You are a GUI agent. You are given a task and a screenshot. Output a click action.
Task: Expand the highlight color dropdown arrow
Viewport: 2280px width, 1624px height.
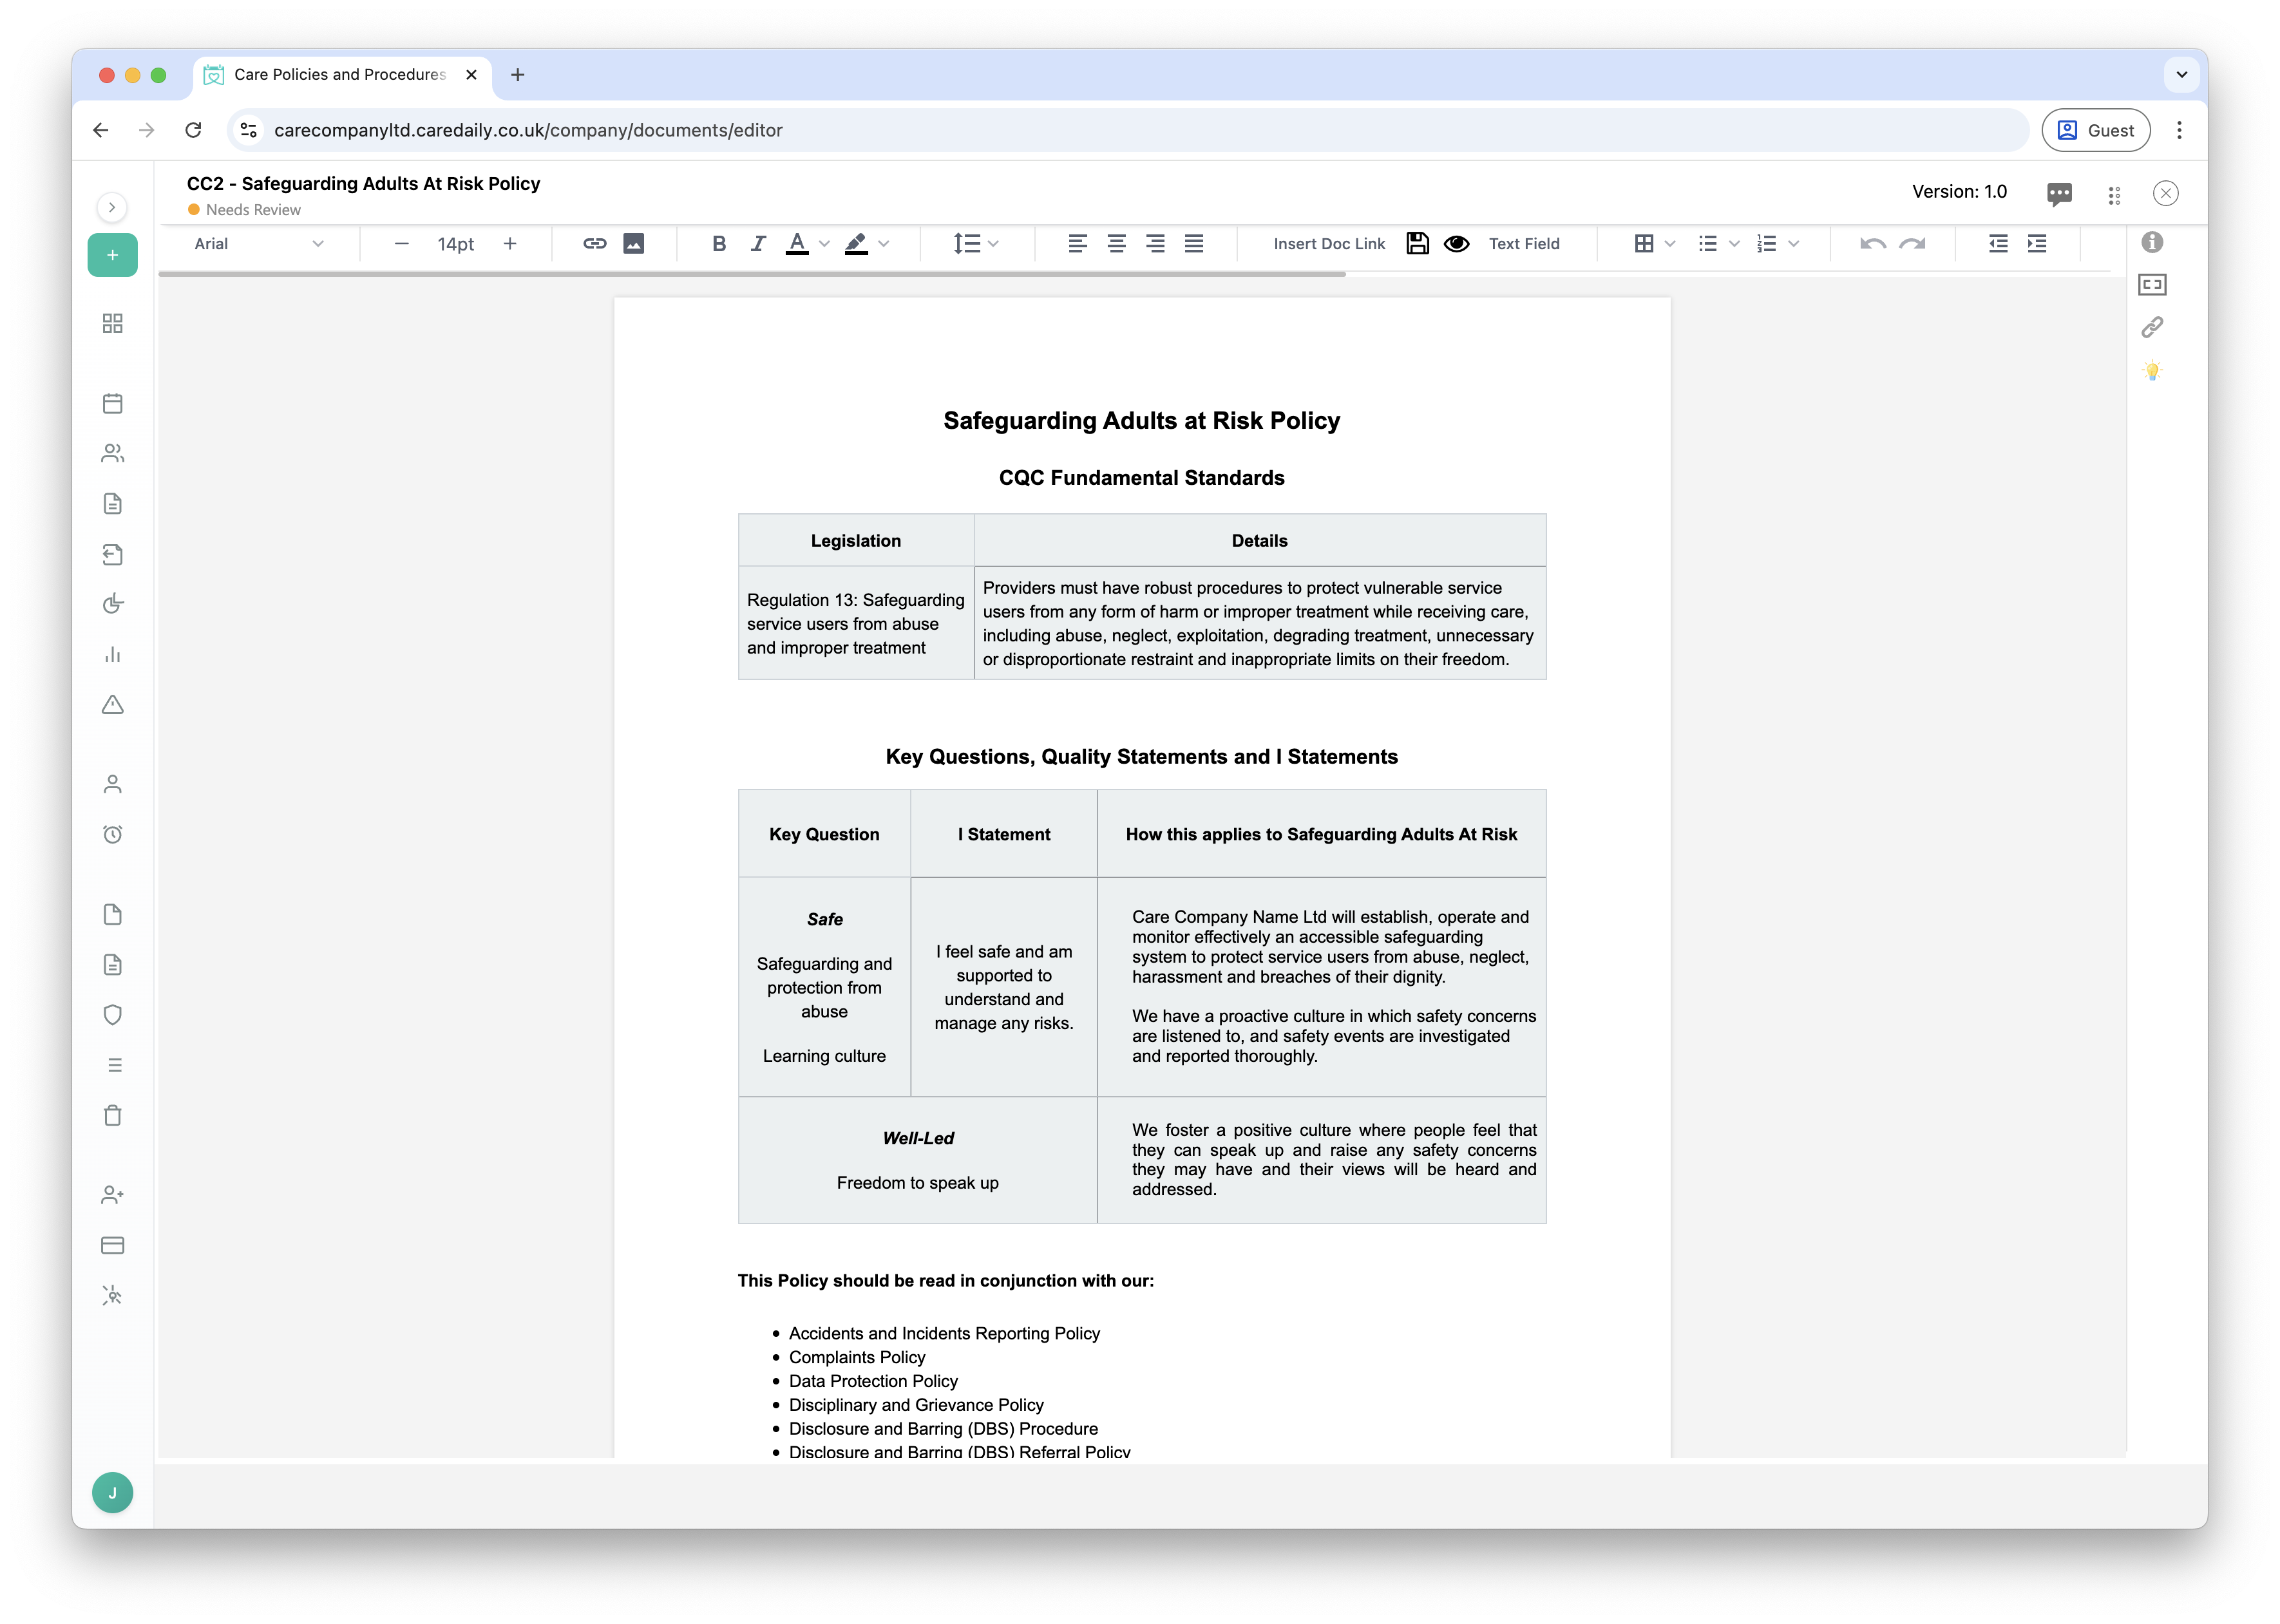coord(883,243)
